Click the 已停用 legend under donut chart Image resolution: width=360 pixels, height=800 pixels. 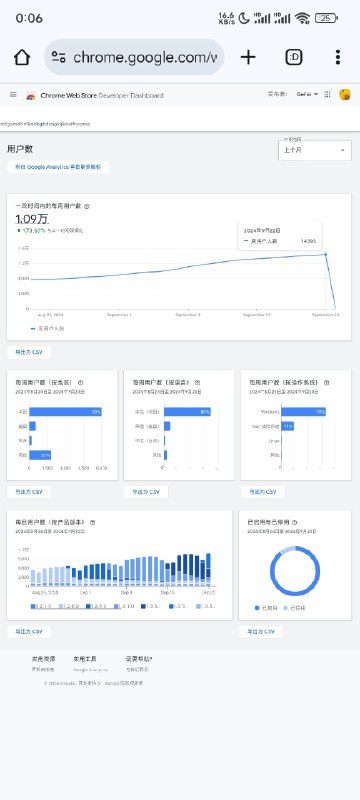click(x=293, y=608)
